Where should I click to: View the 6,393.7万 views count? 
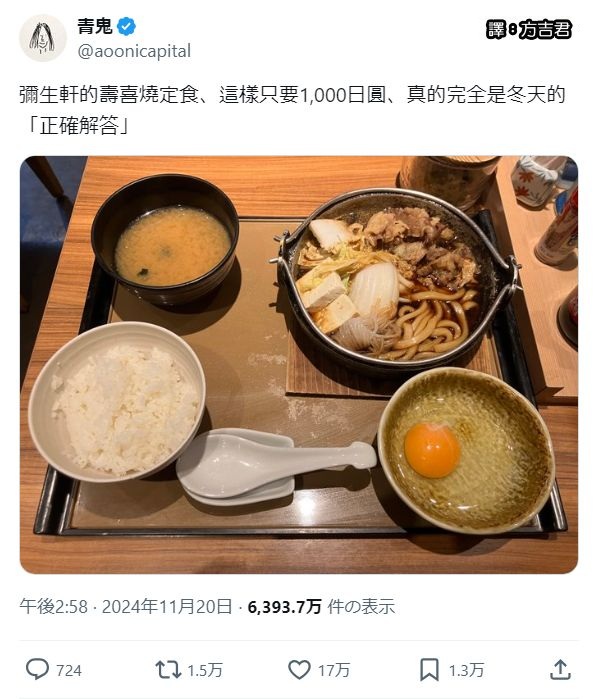(x=285, y=607)
